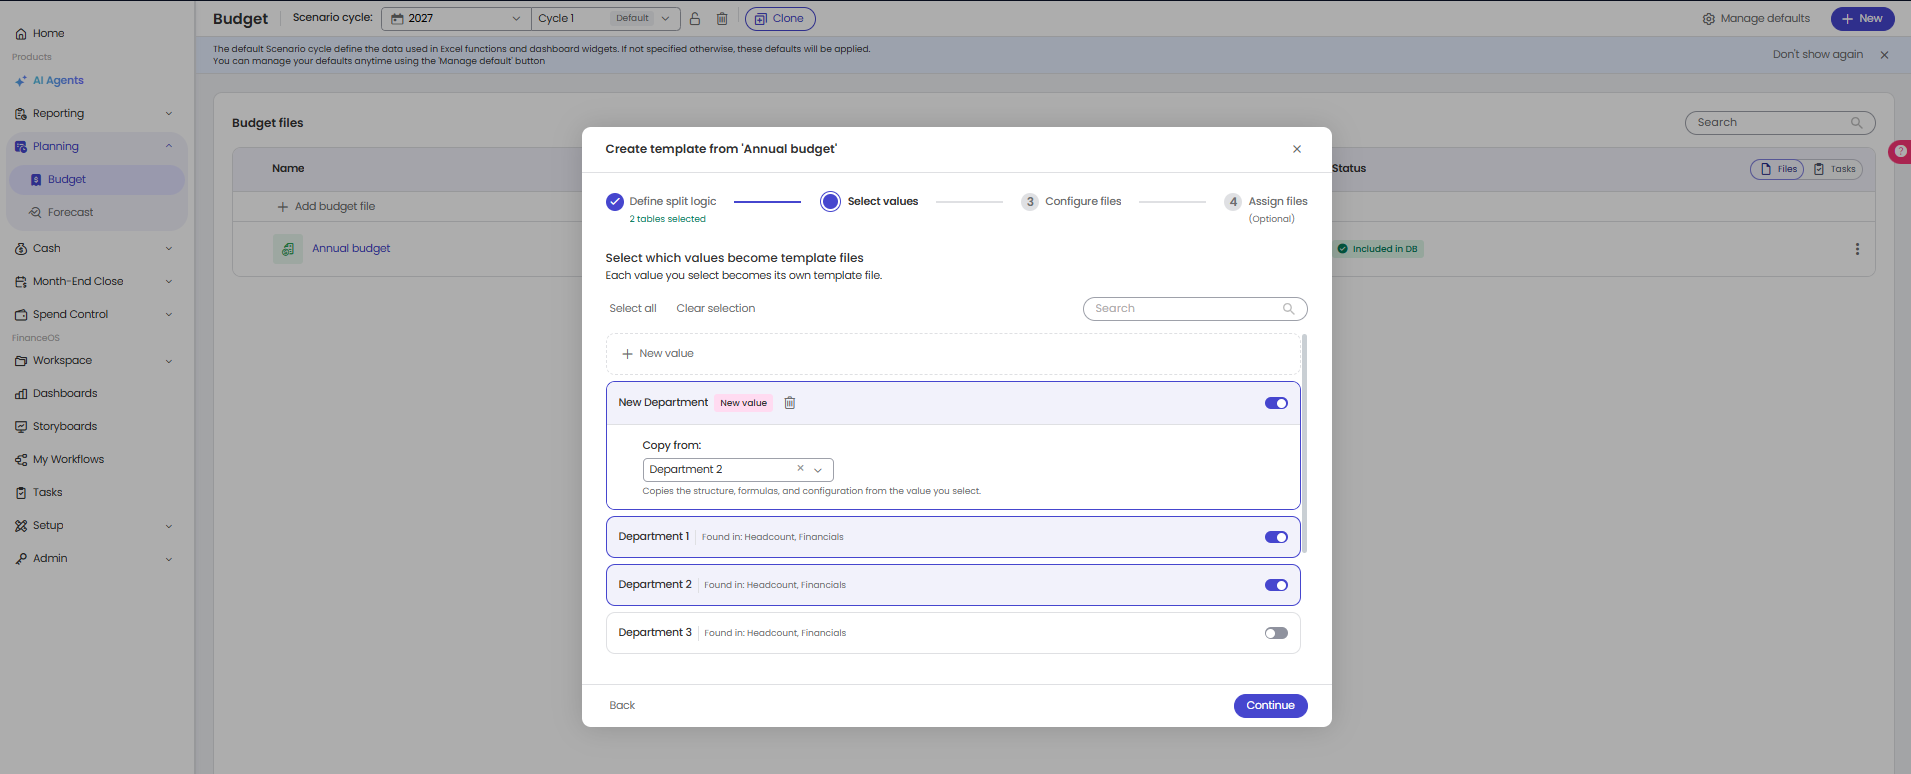The width and height of the screenshot is (1911, 774).
Task: Toggle off New Department switch
Action: 1276,403
